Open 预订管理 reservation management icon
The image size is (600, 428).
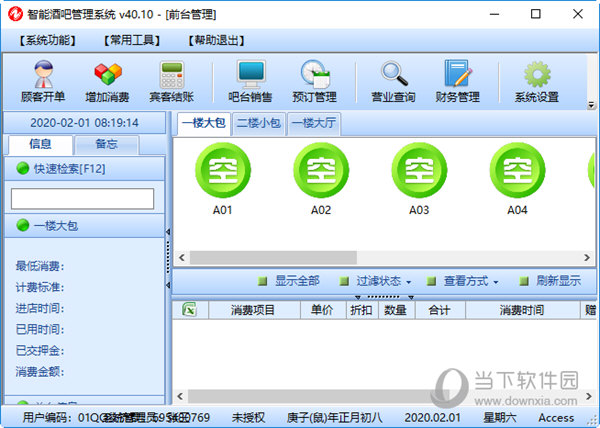(315, 81)
